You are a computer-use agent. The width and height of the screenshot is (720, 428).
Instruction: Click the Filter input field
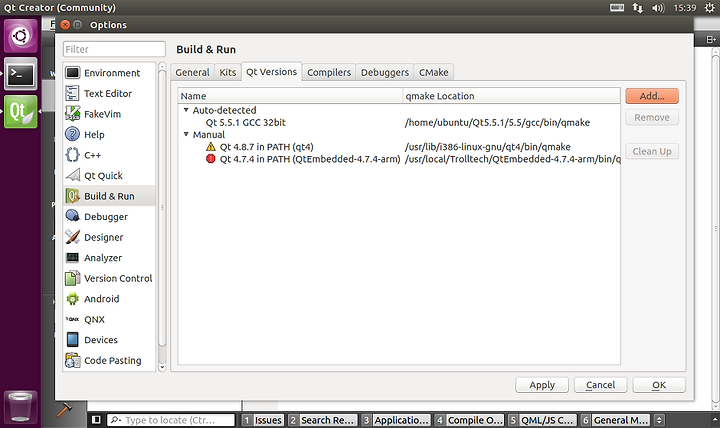pyautogui.click(x=114, y=49)
